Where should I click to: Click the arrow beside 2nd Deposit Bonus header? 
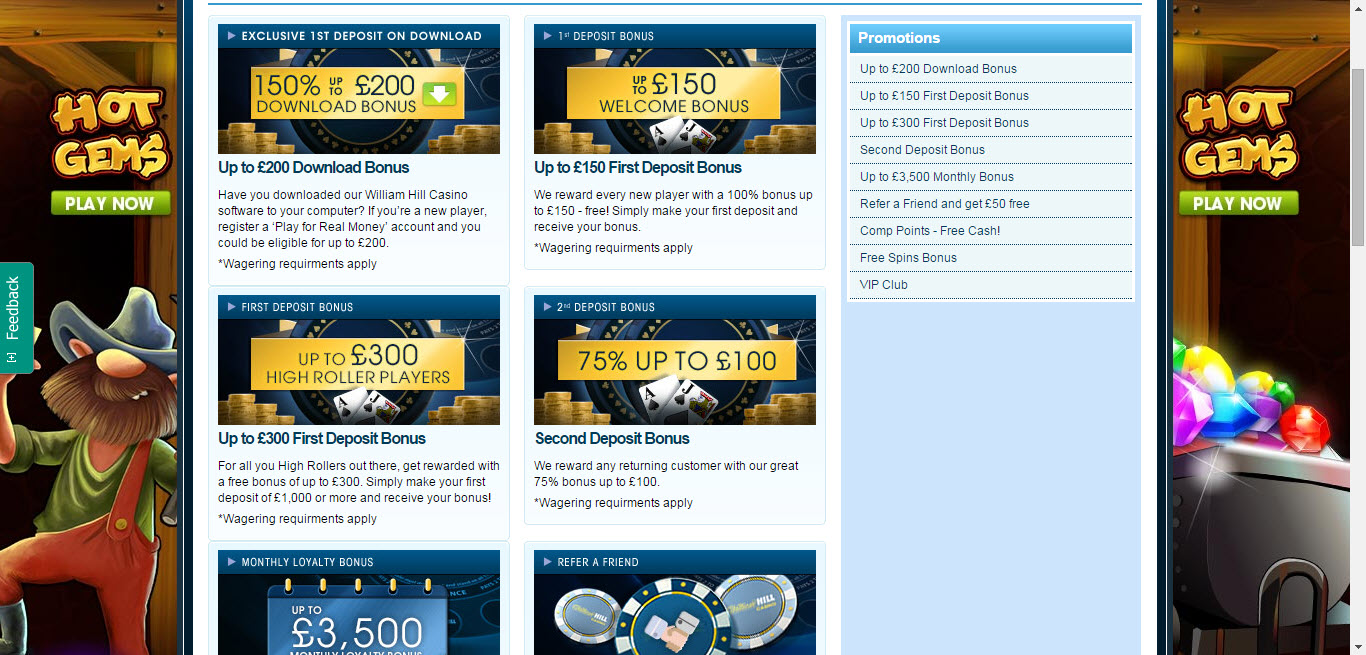pos(548,307)
